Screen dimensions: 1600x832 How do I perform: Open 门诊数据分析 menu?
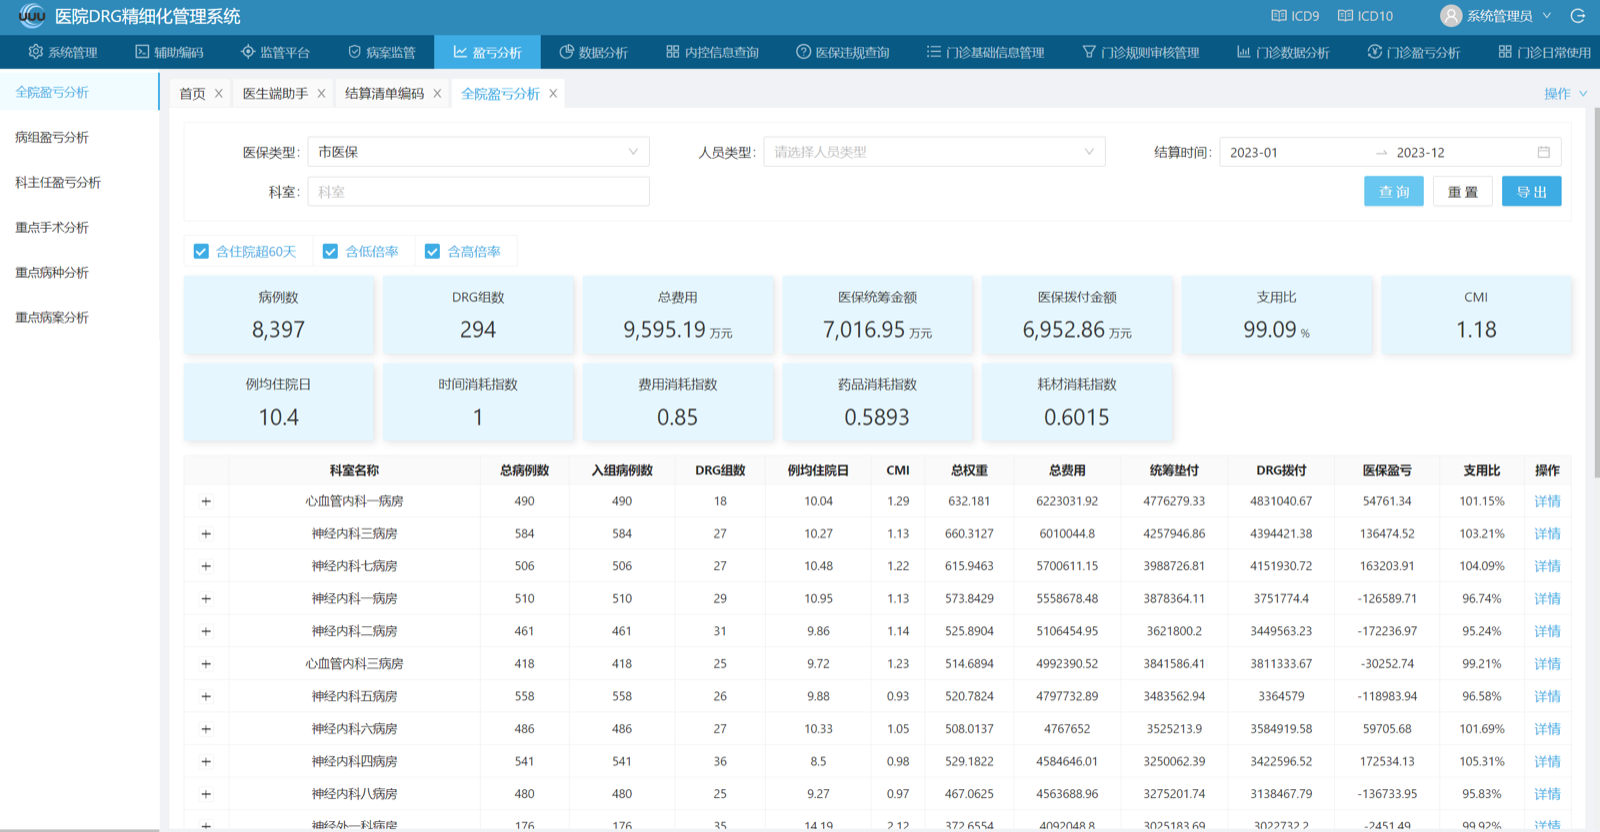tap(1283, 52)
